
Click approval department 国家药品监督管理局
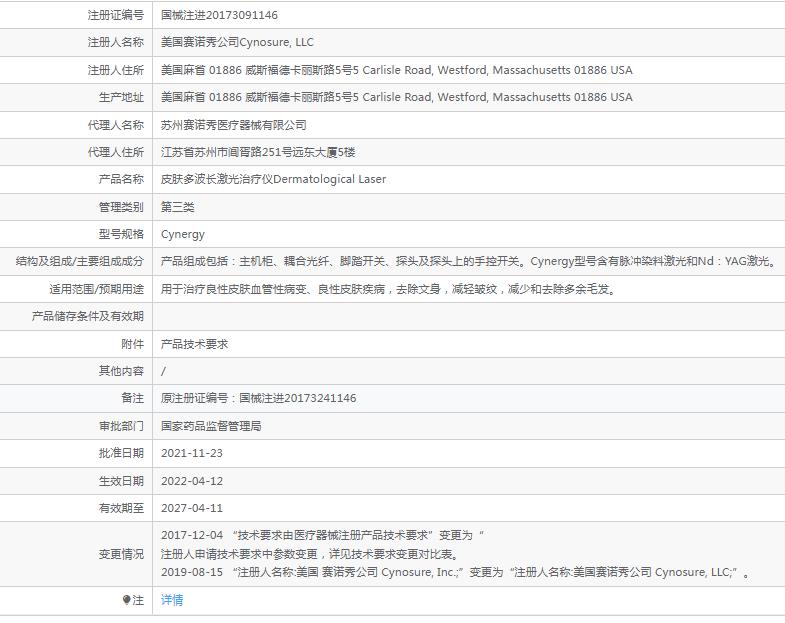[x=211, y=426]
